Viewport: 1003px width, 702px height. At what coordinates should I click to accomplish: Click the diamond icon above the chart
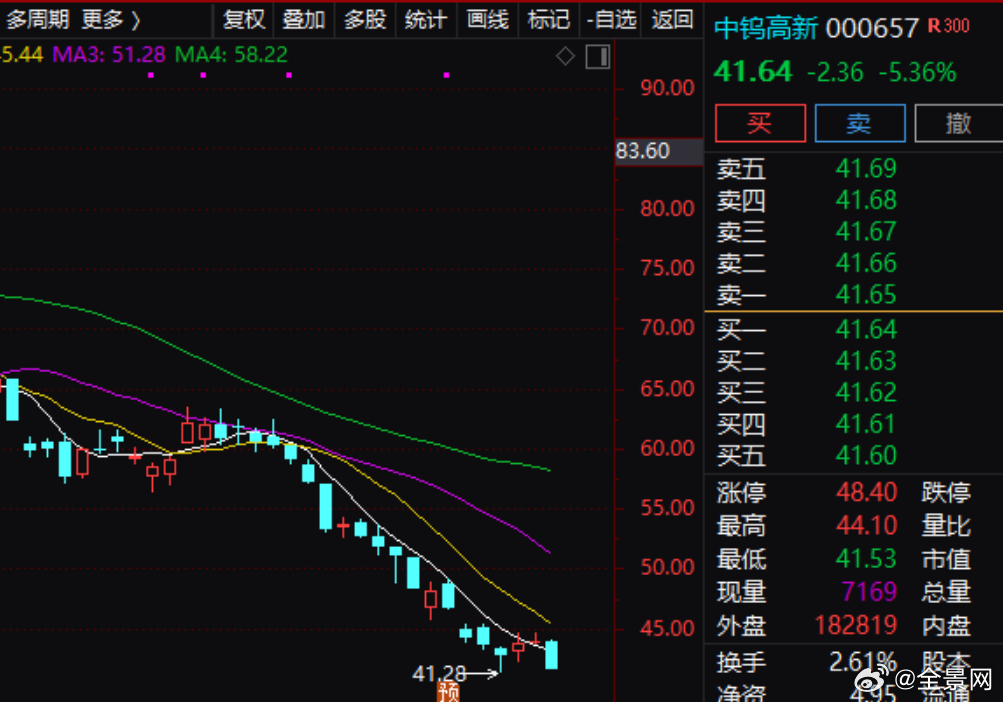(x=565, y=56)
